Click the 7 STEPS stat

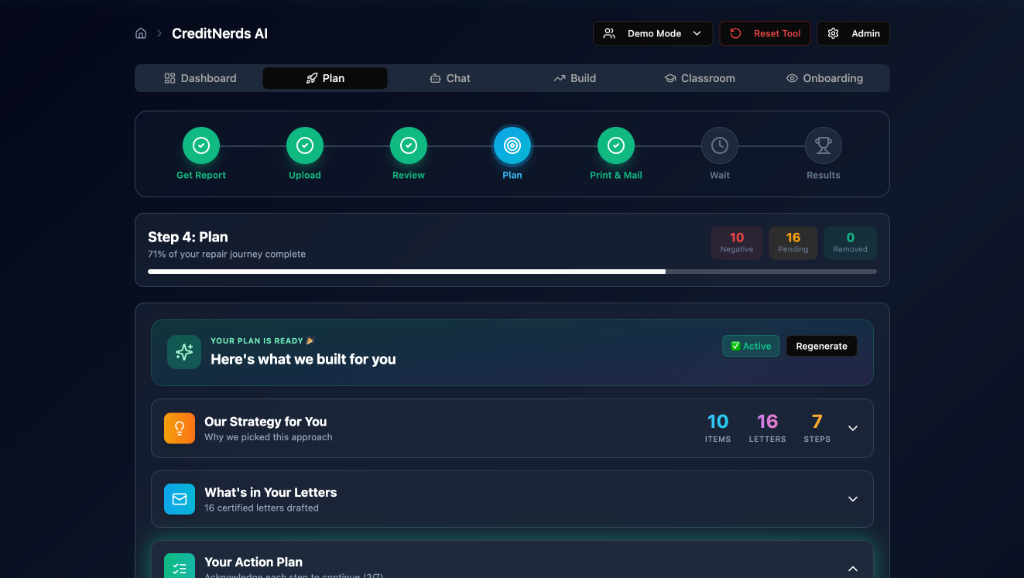(x=817, y=428)
